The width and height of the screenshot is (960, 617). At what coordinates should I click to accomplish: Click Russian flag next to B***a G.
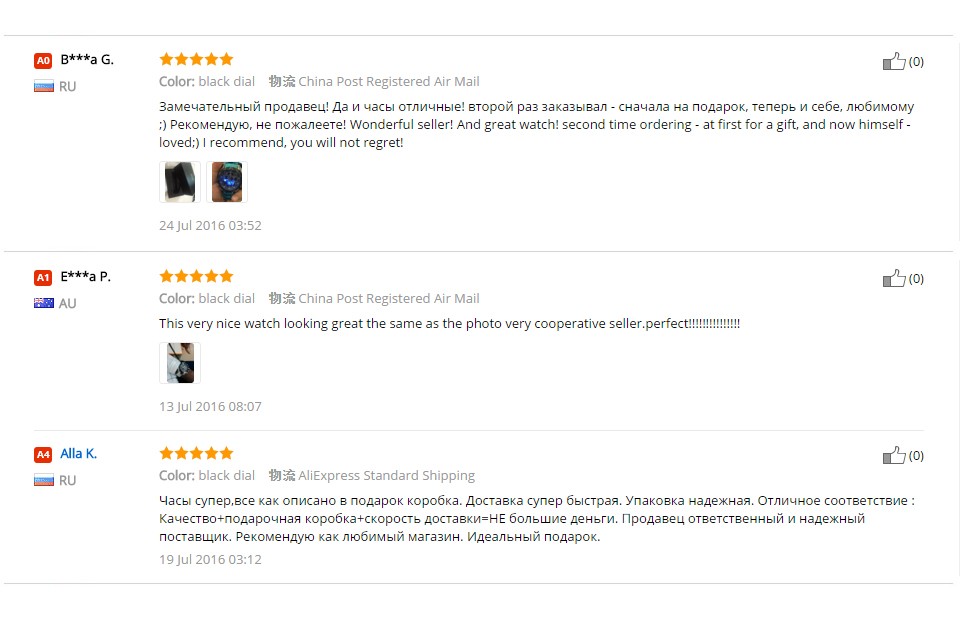coord(43,86)
